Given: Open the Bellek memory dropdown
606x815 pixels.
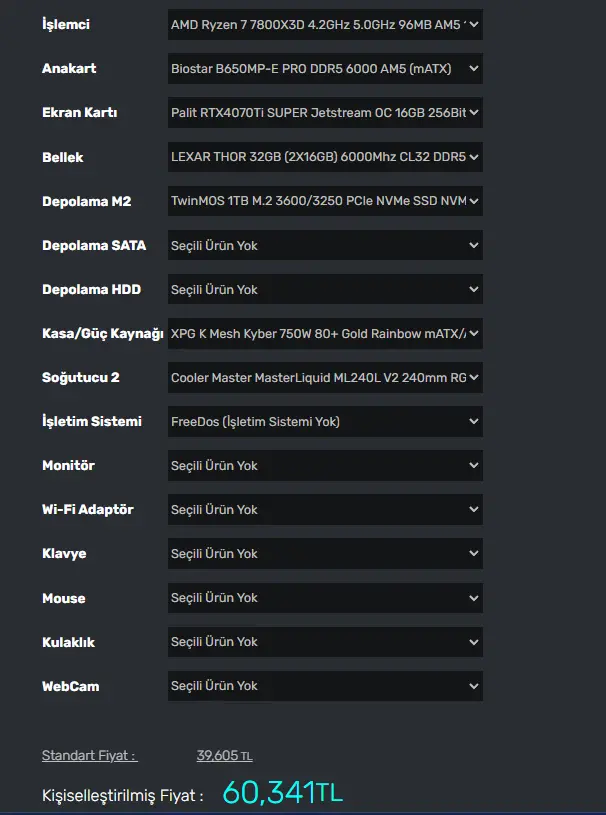Looking at the screenshot, I should (x=325, y=157).
